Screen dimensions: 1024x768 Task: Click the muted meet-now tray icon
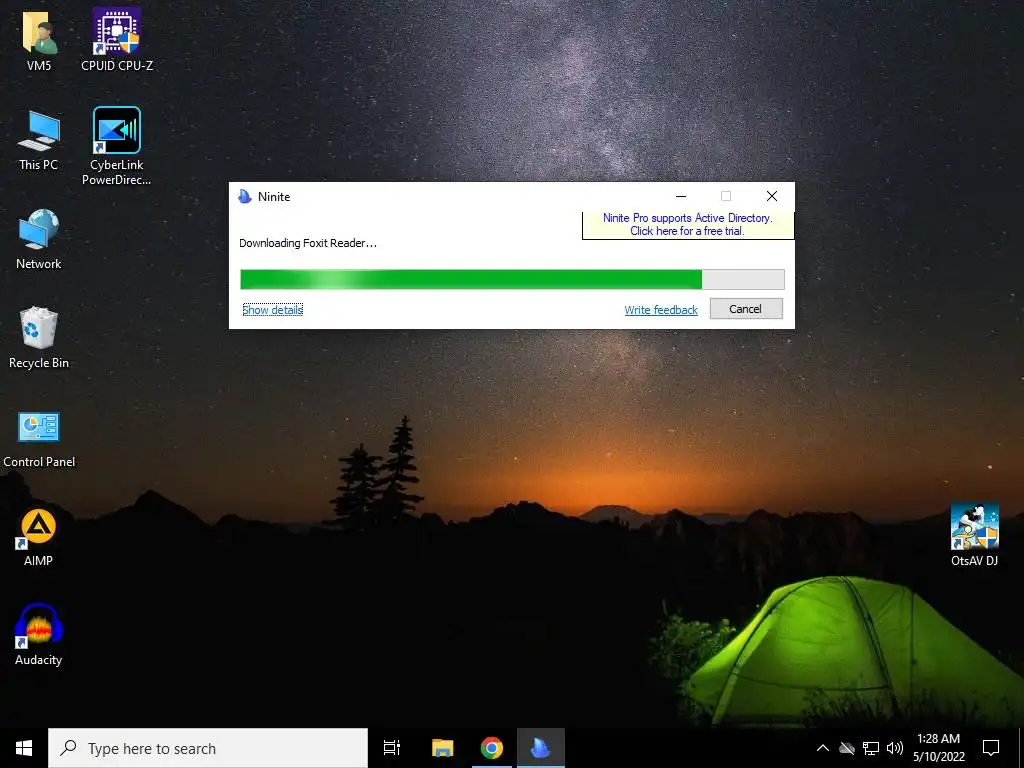point(847,748)
